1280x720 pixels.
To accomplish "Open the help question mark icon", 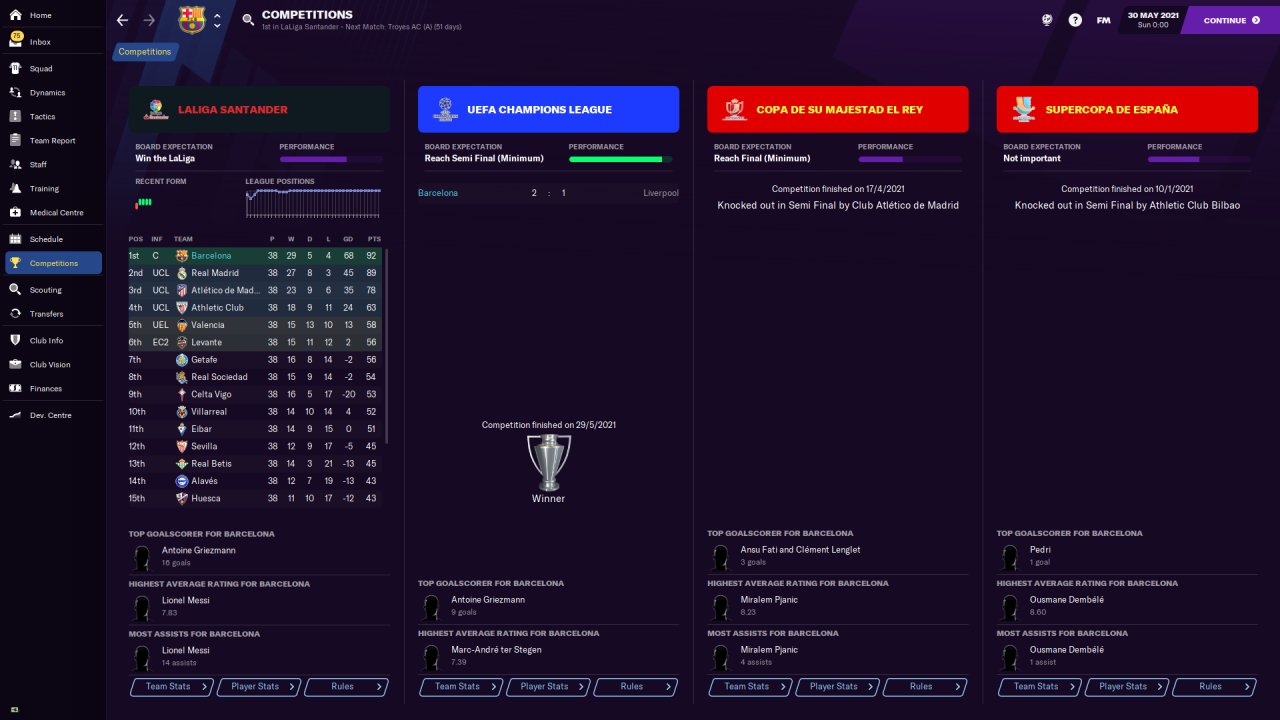I will [x=1075, y=20].
